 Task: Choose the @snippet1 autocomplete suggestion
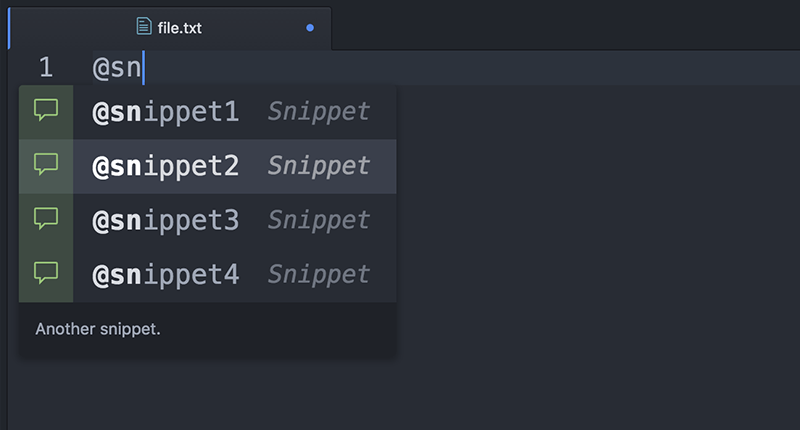[x=166, y=111]
